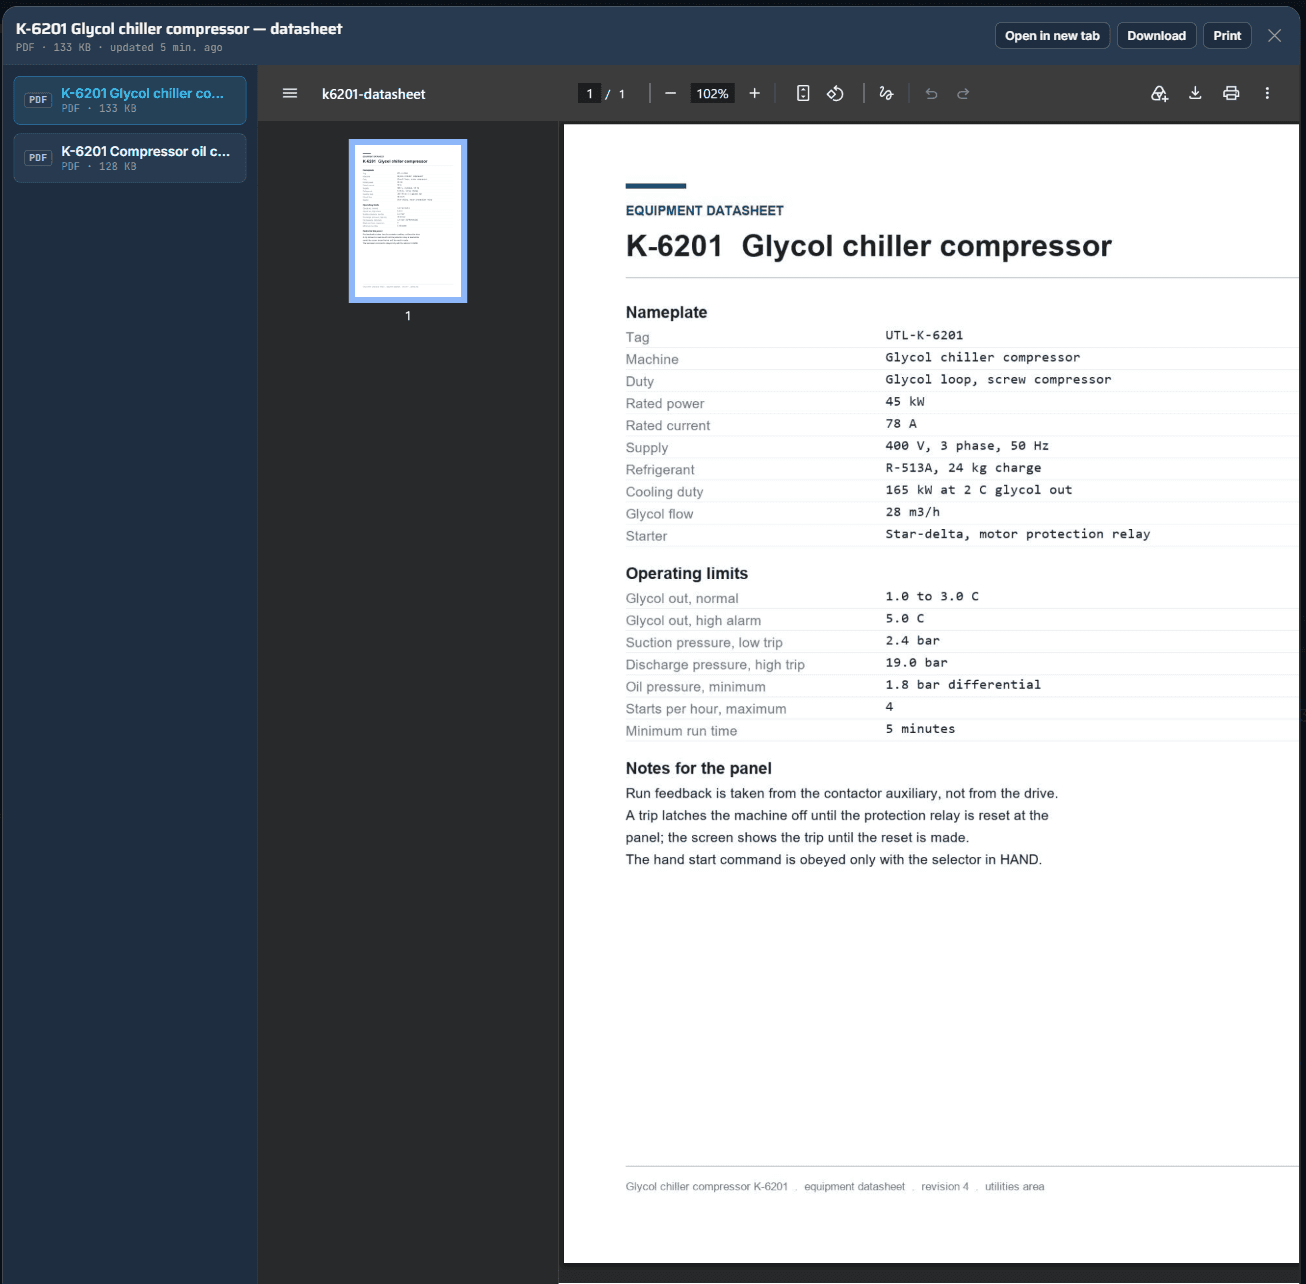Image resolution: width=1306 pixels, height=1284 pixels.
Task: Click the Starter value Star-delta, motor protection relay
Action: pos(1018,534)
